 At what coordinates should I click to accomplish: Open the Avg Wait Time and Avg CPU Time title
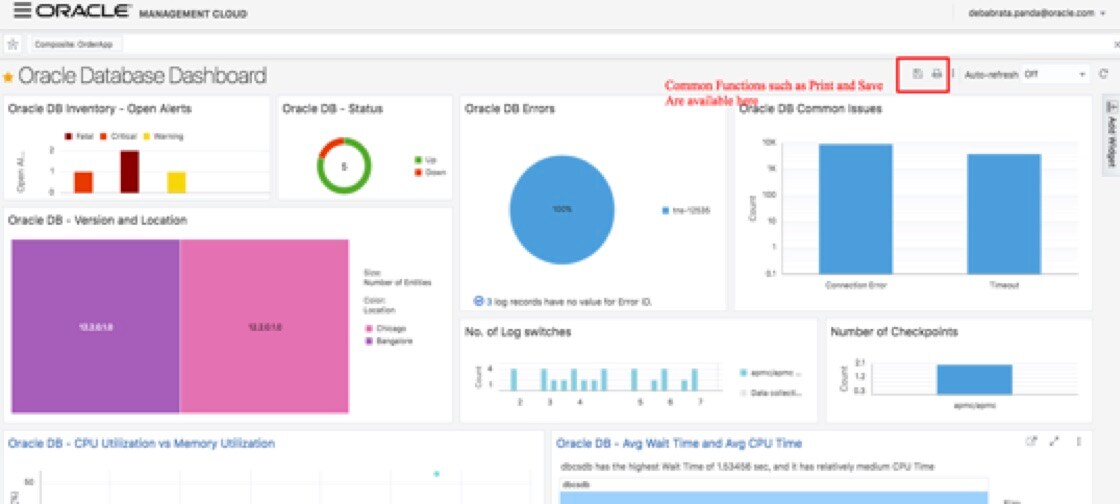coord(679,443)
